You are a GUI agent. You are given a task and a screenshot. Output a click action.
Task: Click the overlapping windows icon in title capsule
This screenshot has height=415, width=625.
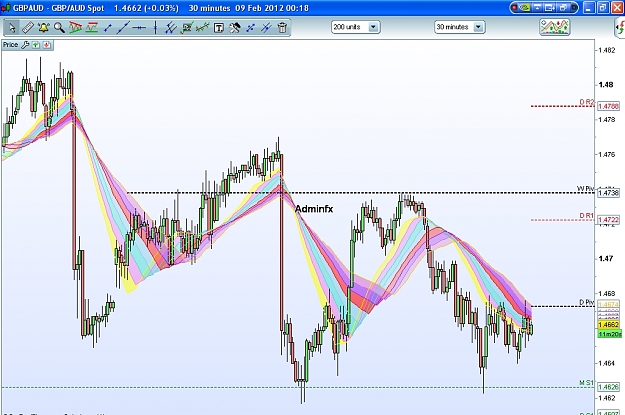click(x=564, y=8)
